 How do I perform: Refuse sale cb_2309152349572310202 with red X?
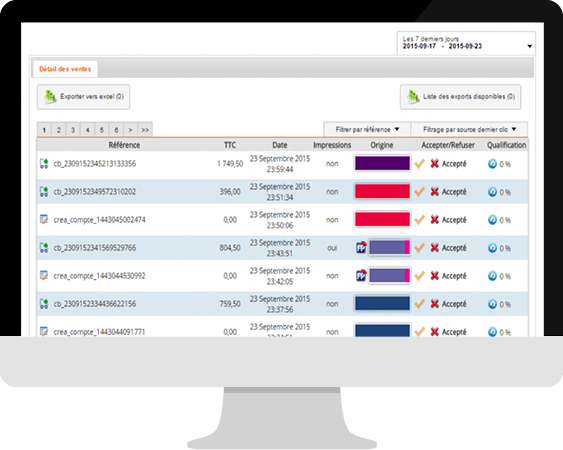coord(434,191)
